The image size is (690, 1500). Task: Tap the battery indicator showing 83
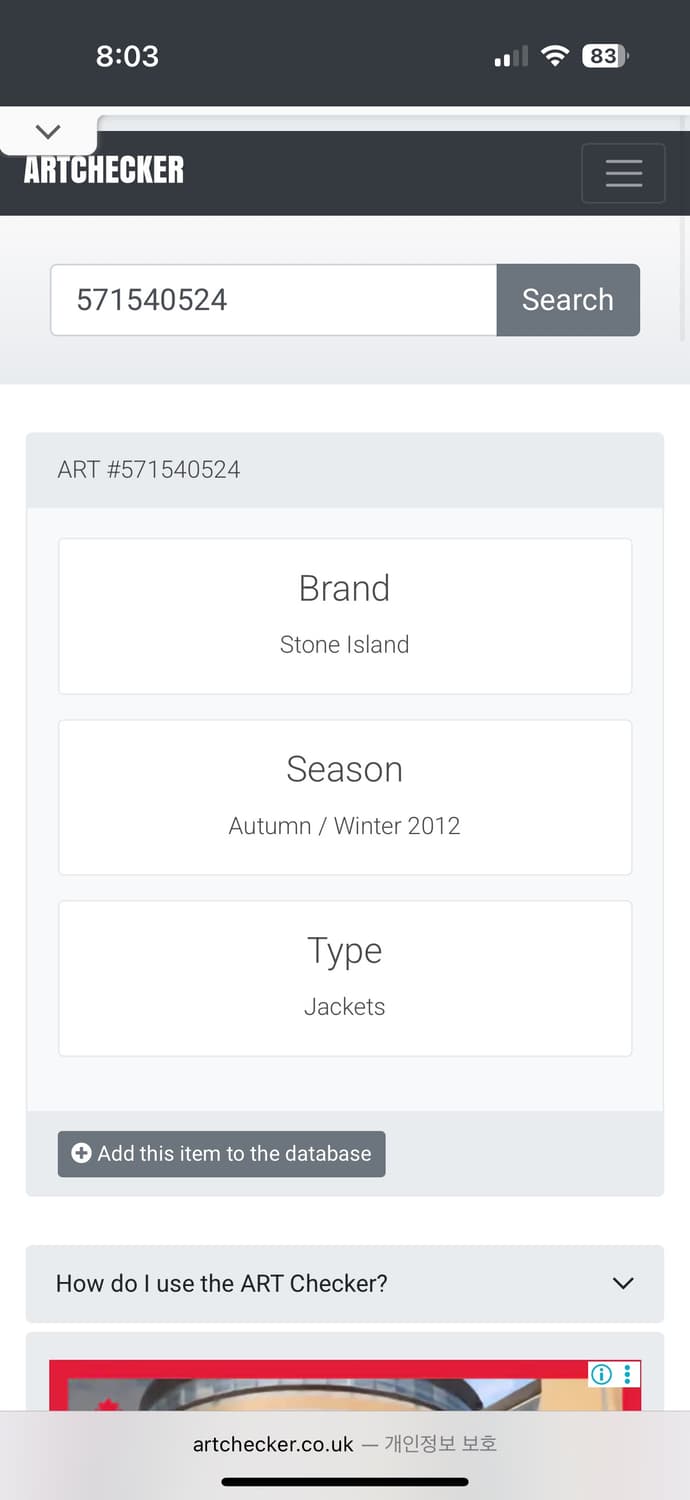coord(604,56)
